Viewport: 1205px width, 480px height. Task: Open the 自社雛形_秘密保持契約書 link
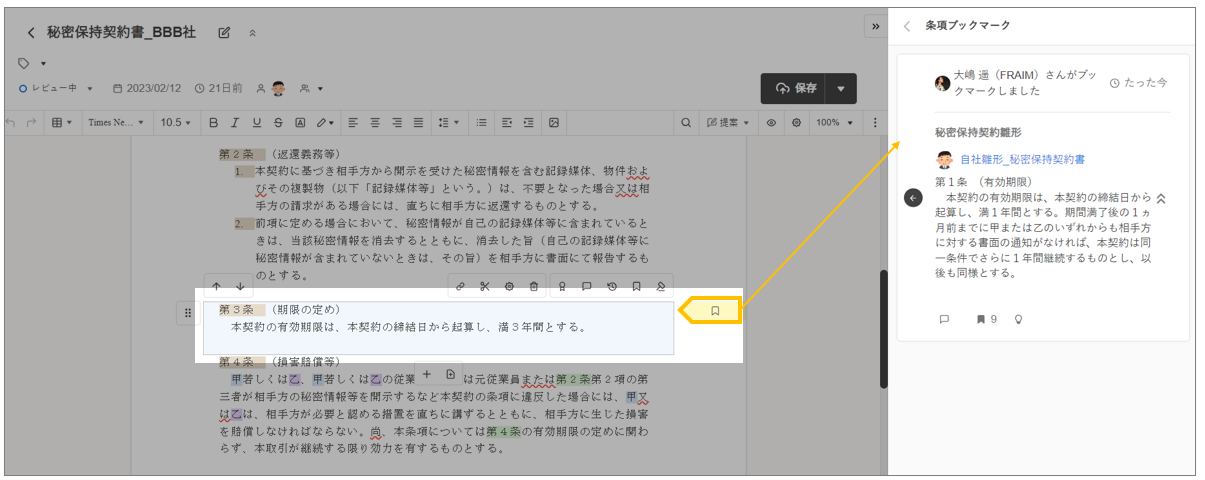[x=1022, y=159]
